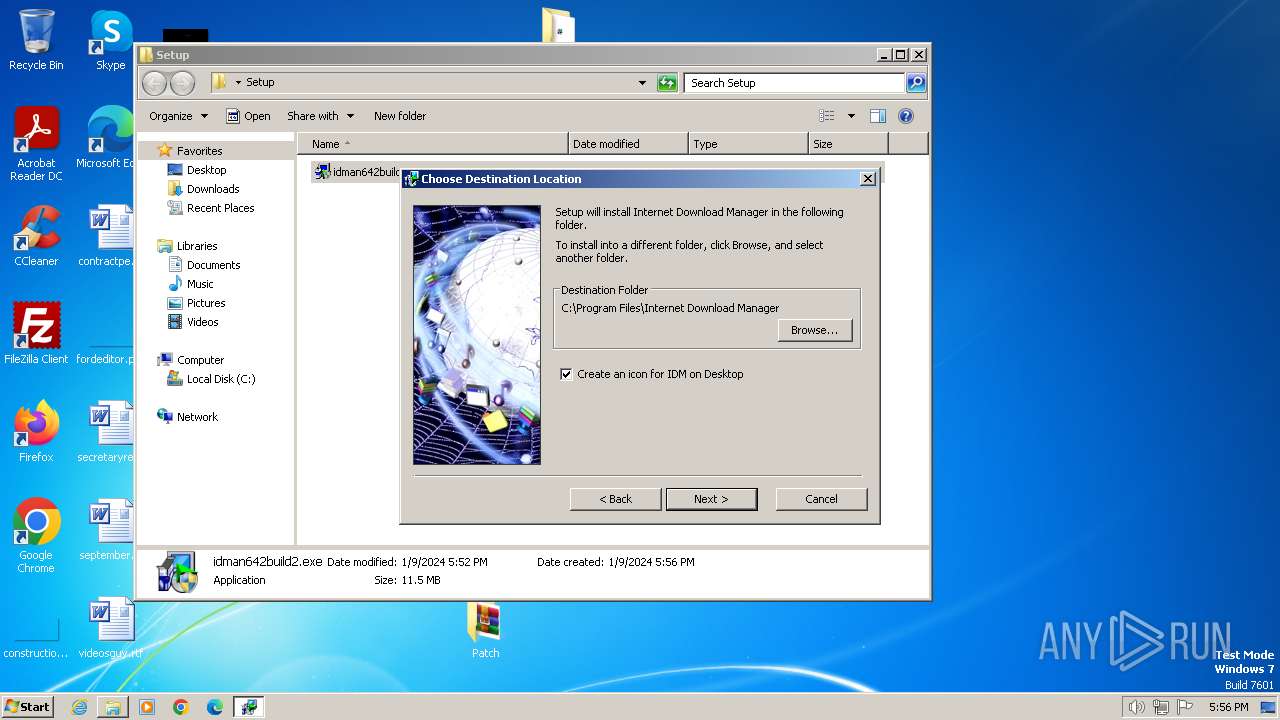This screenshot has width=1280, height=720.
Task: Open view options dropdown arrow
Action: tap(851, 116)
